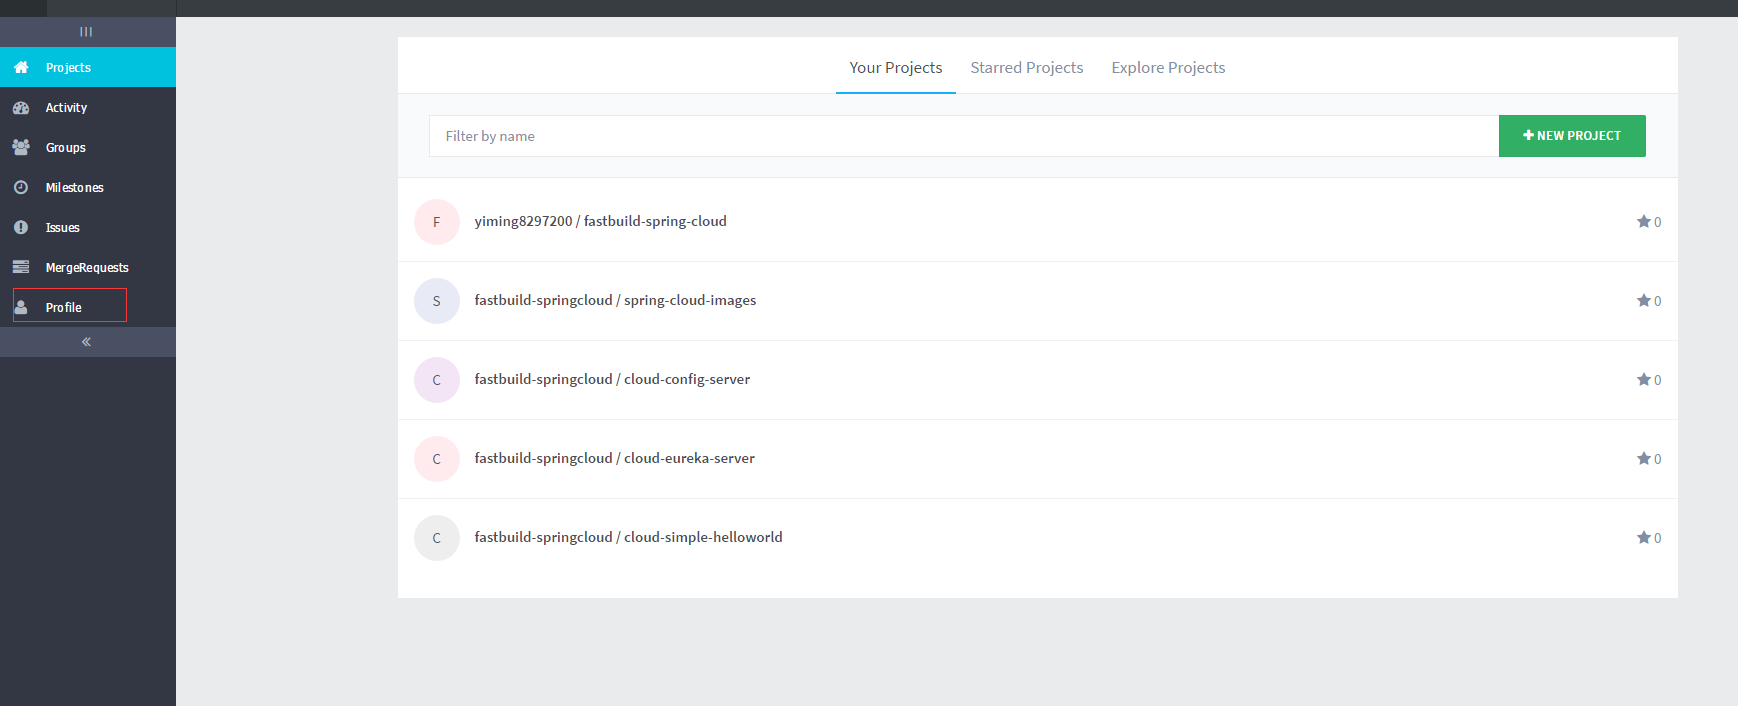Click the Groups people icon
The width and height of the screenshot is (1738, 706).
coord(21,147)
